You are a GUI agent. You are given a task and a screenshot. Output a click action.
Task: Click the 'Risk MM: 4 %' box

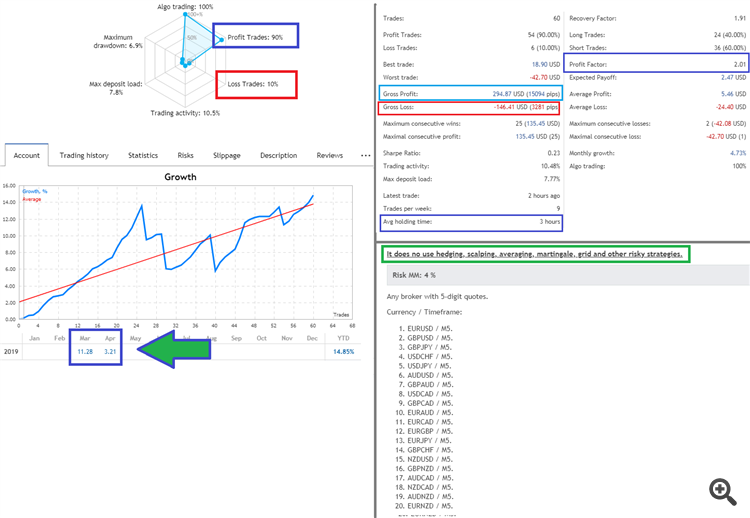click(568, 276)
